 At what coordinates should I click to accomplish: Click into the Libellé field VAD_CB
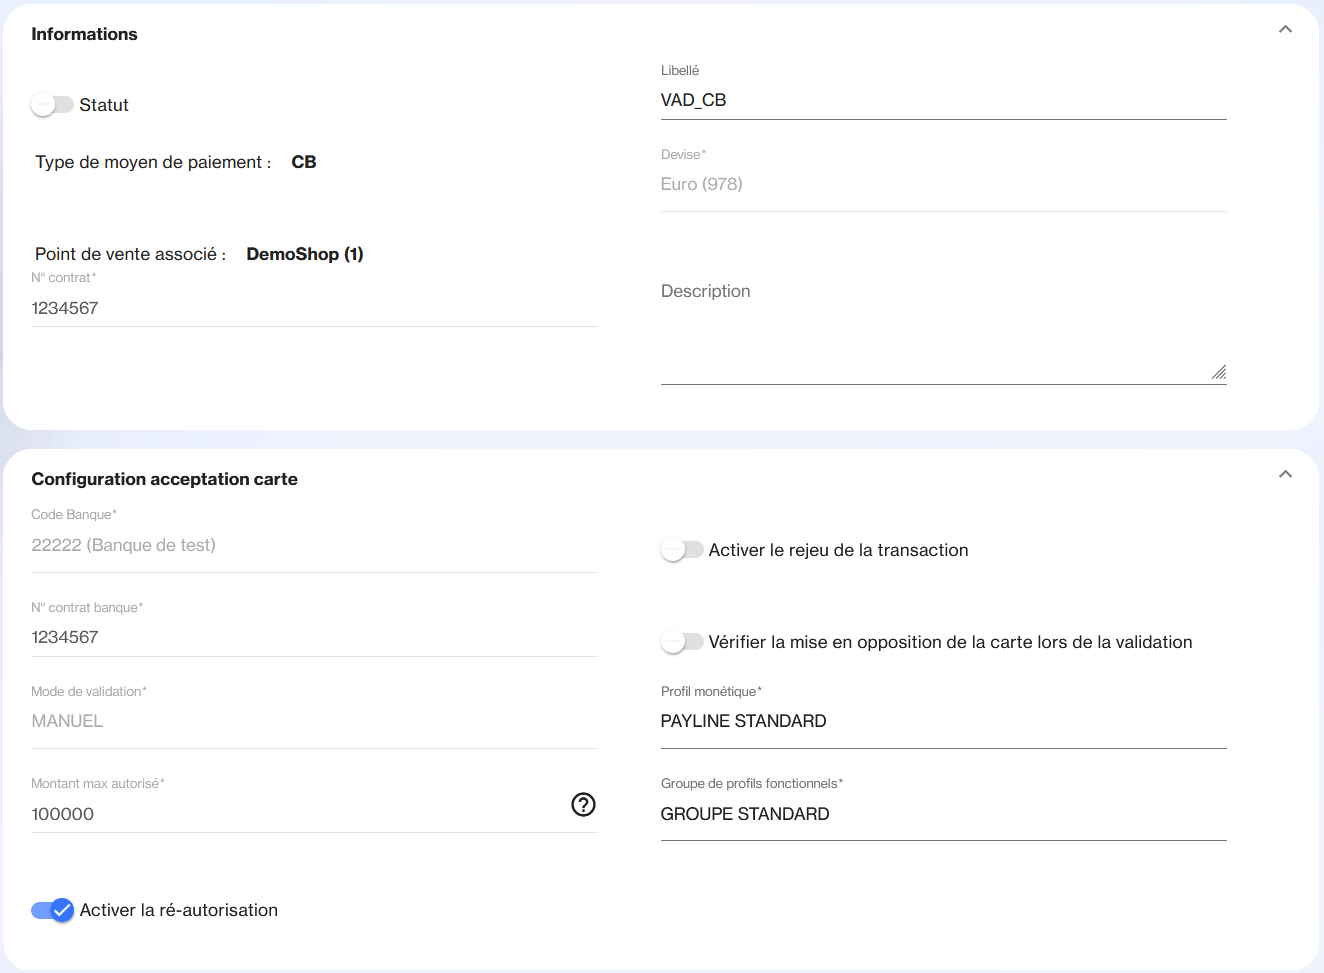pyautogui.click(x=942, y=100)
